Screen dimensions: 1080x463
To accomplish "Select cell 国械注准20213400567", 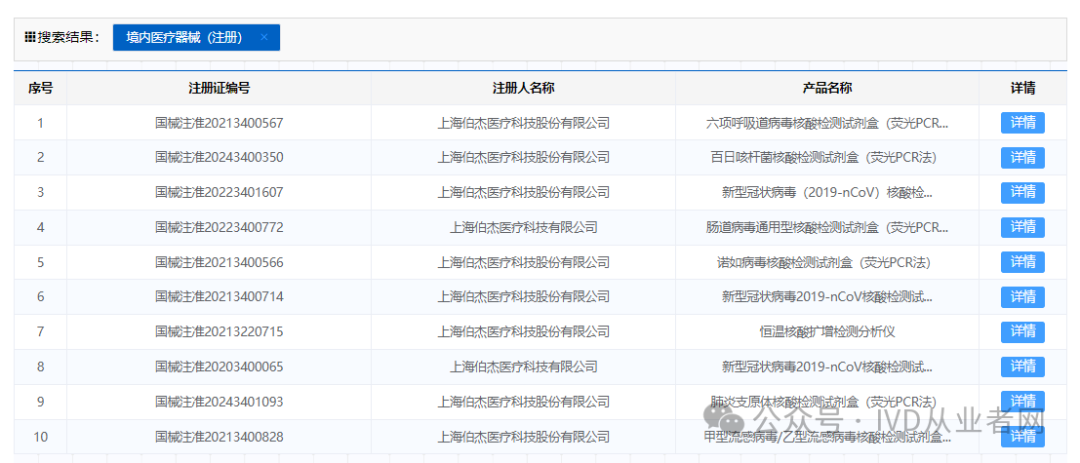I will coord(219,123).
